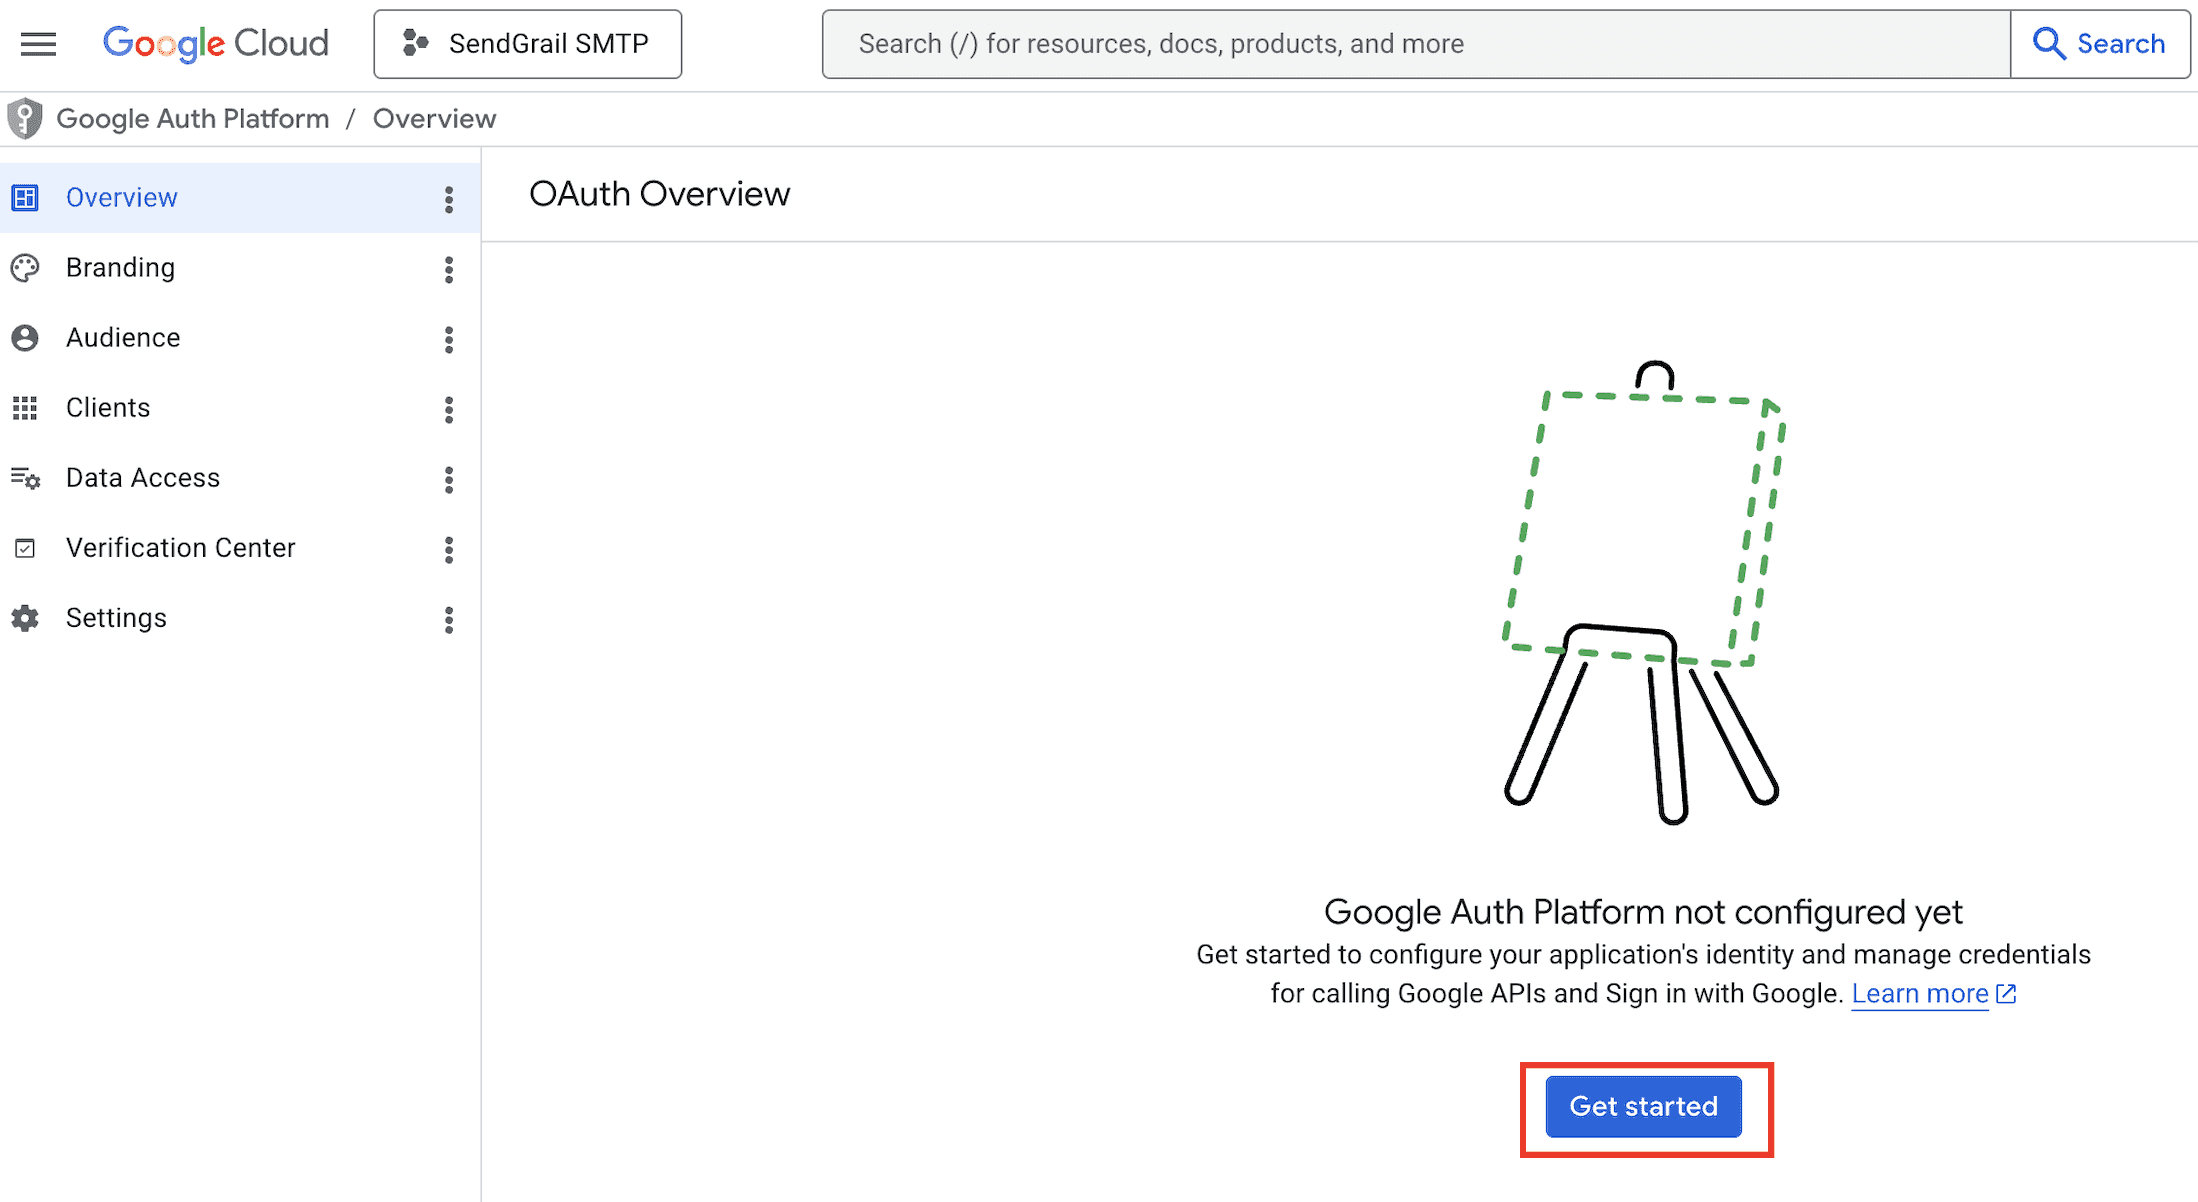Click the Learn more link

click(1920, 993)
